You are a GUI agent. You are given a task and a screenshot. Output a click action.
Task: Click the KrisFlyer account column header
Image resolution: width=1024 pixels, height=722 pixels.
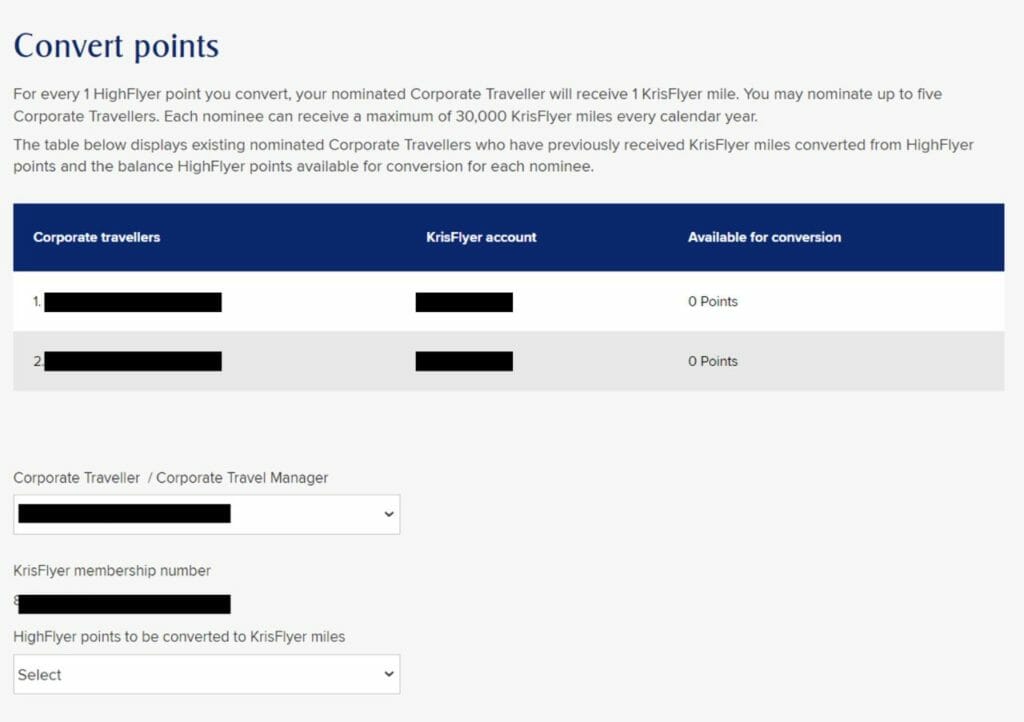pos(480,237)
